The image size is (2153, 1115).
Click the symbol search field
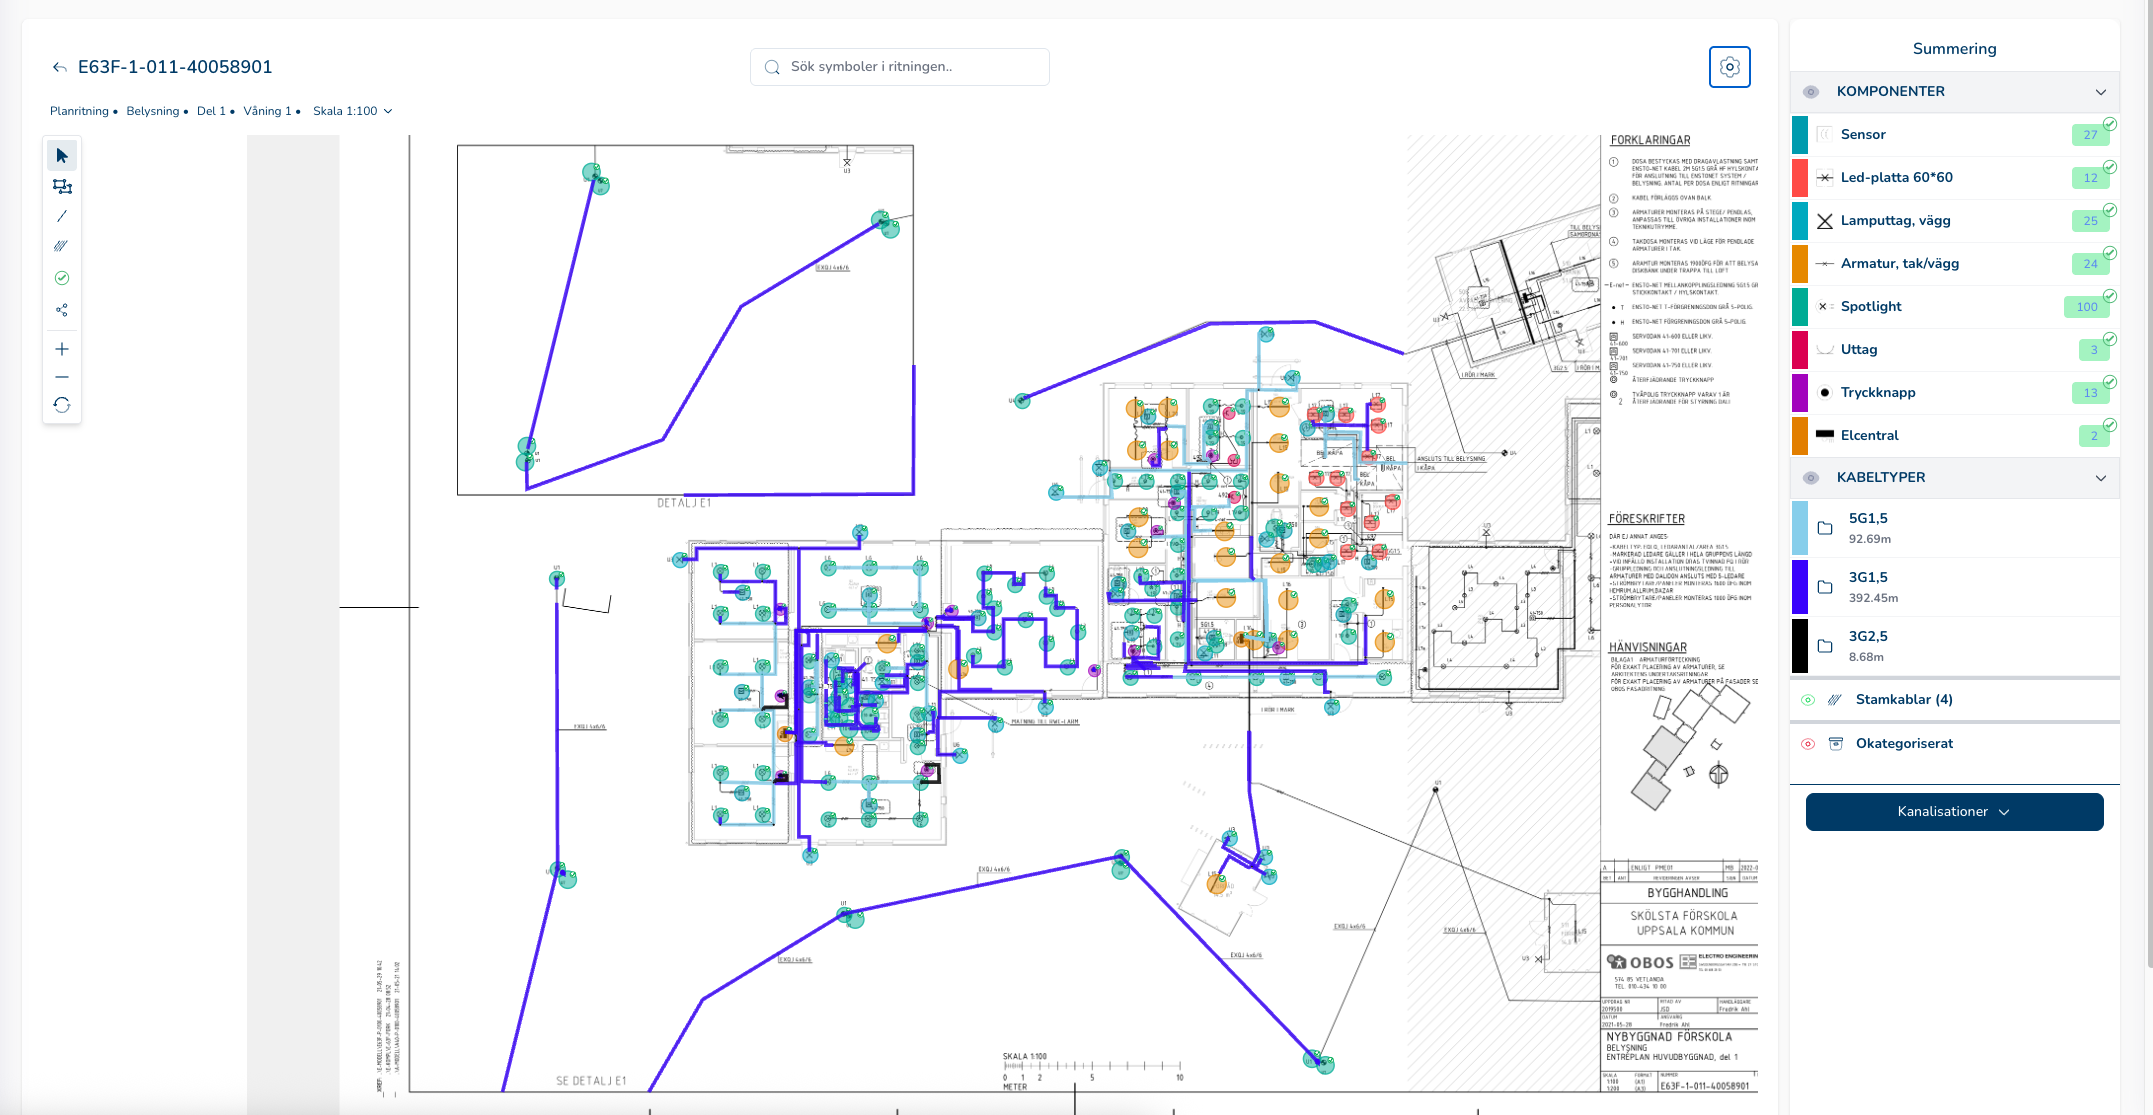(x=900, y=67)
